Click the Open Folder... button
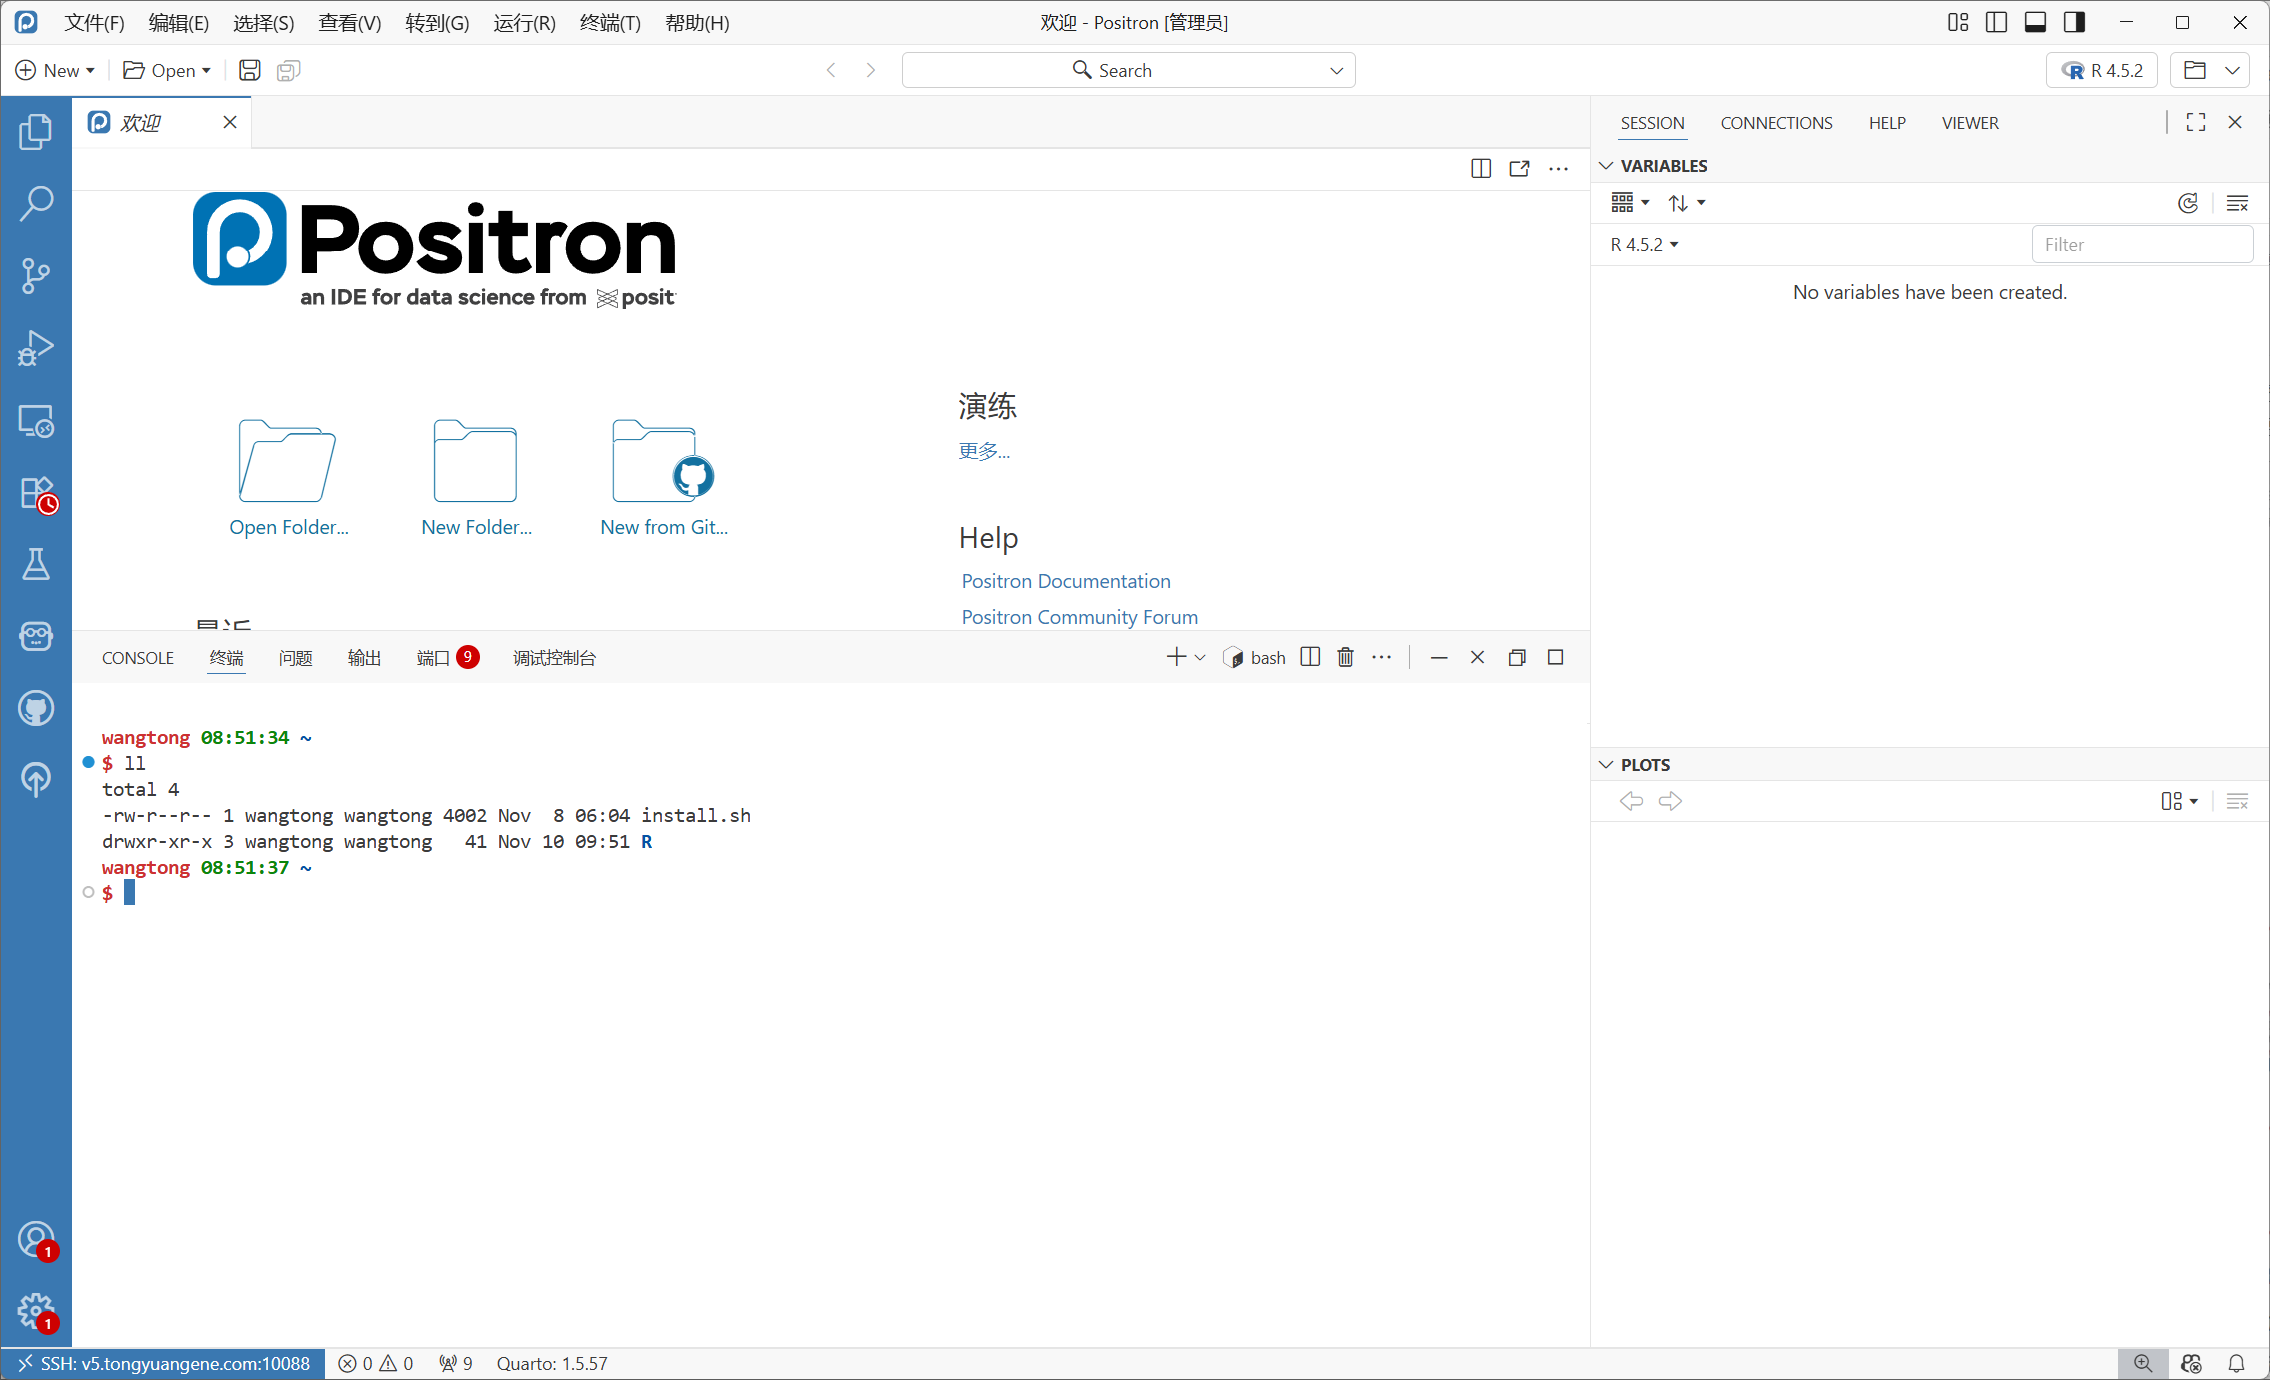Screen dimensions: 2270x1380 pos(289,478)
